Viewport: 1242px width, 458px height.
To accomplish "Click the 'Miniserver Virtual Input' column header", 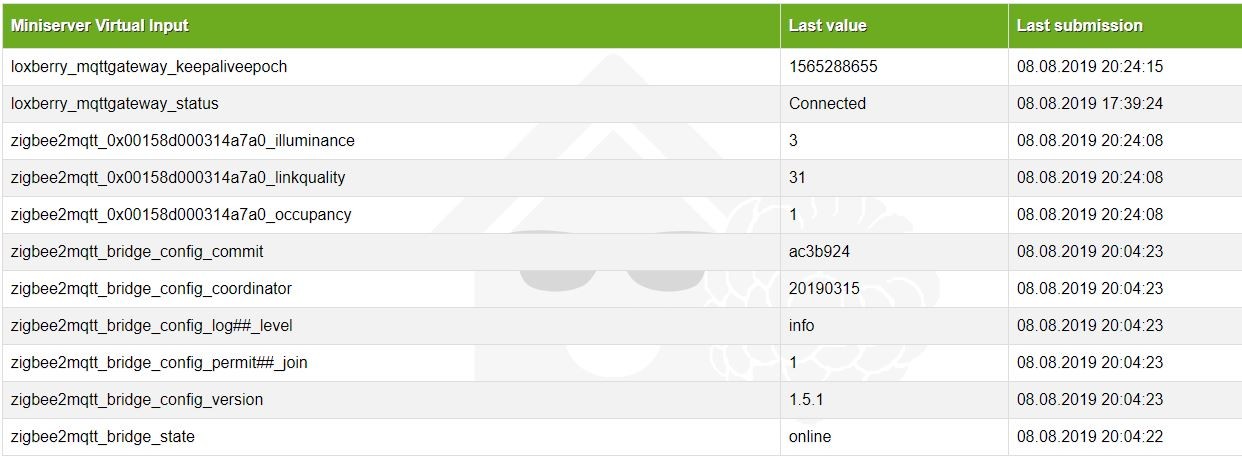I will coord(100,25).
